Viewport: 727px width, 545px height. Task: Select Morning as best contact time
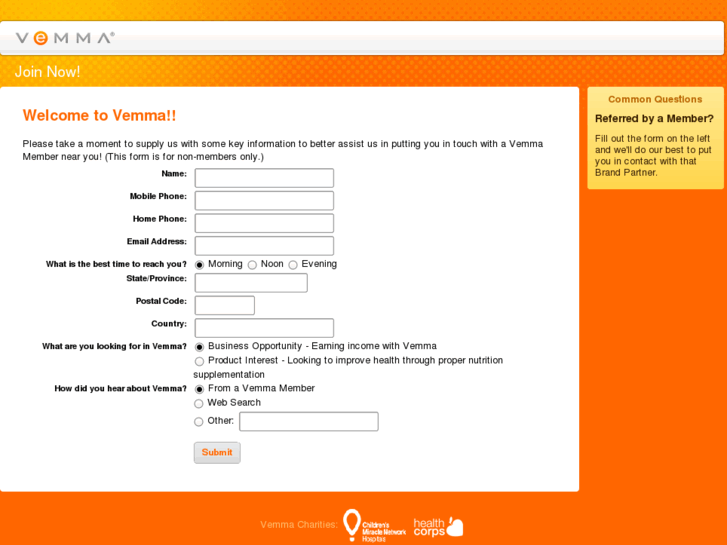click(199, 265)
